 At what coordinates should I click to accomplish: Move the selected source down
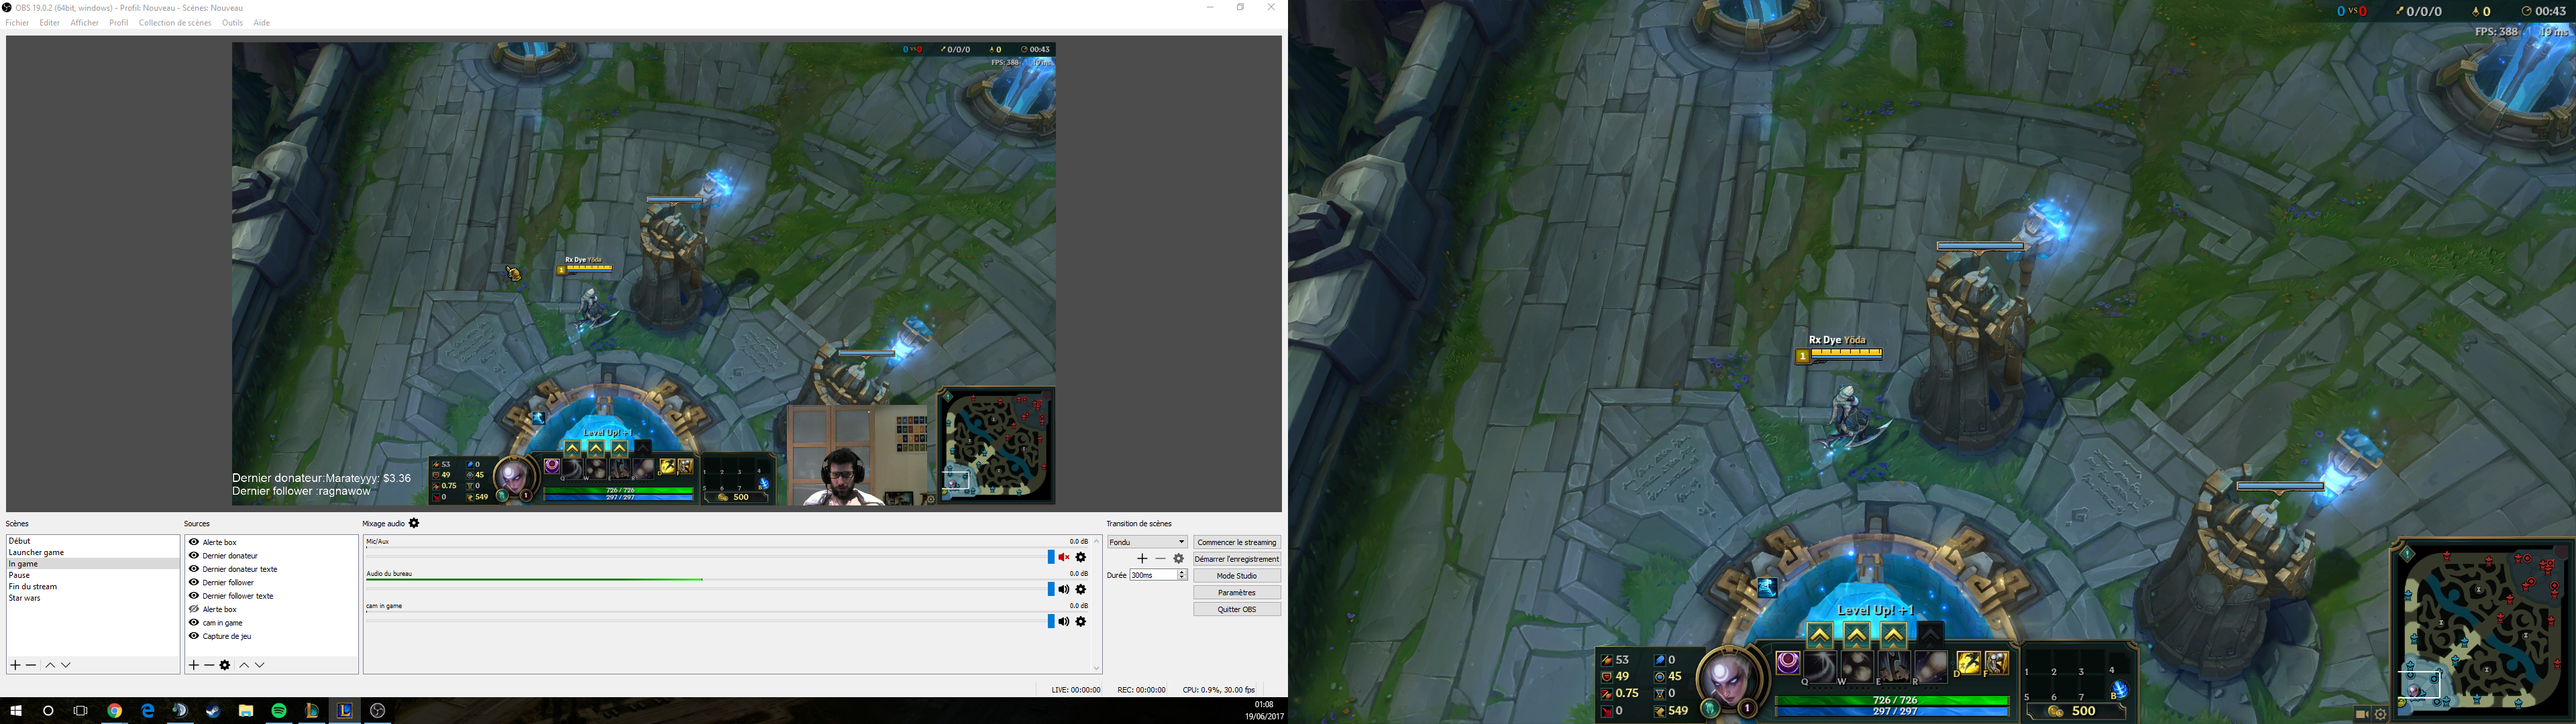tap(260, 665)
